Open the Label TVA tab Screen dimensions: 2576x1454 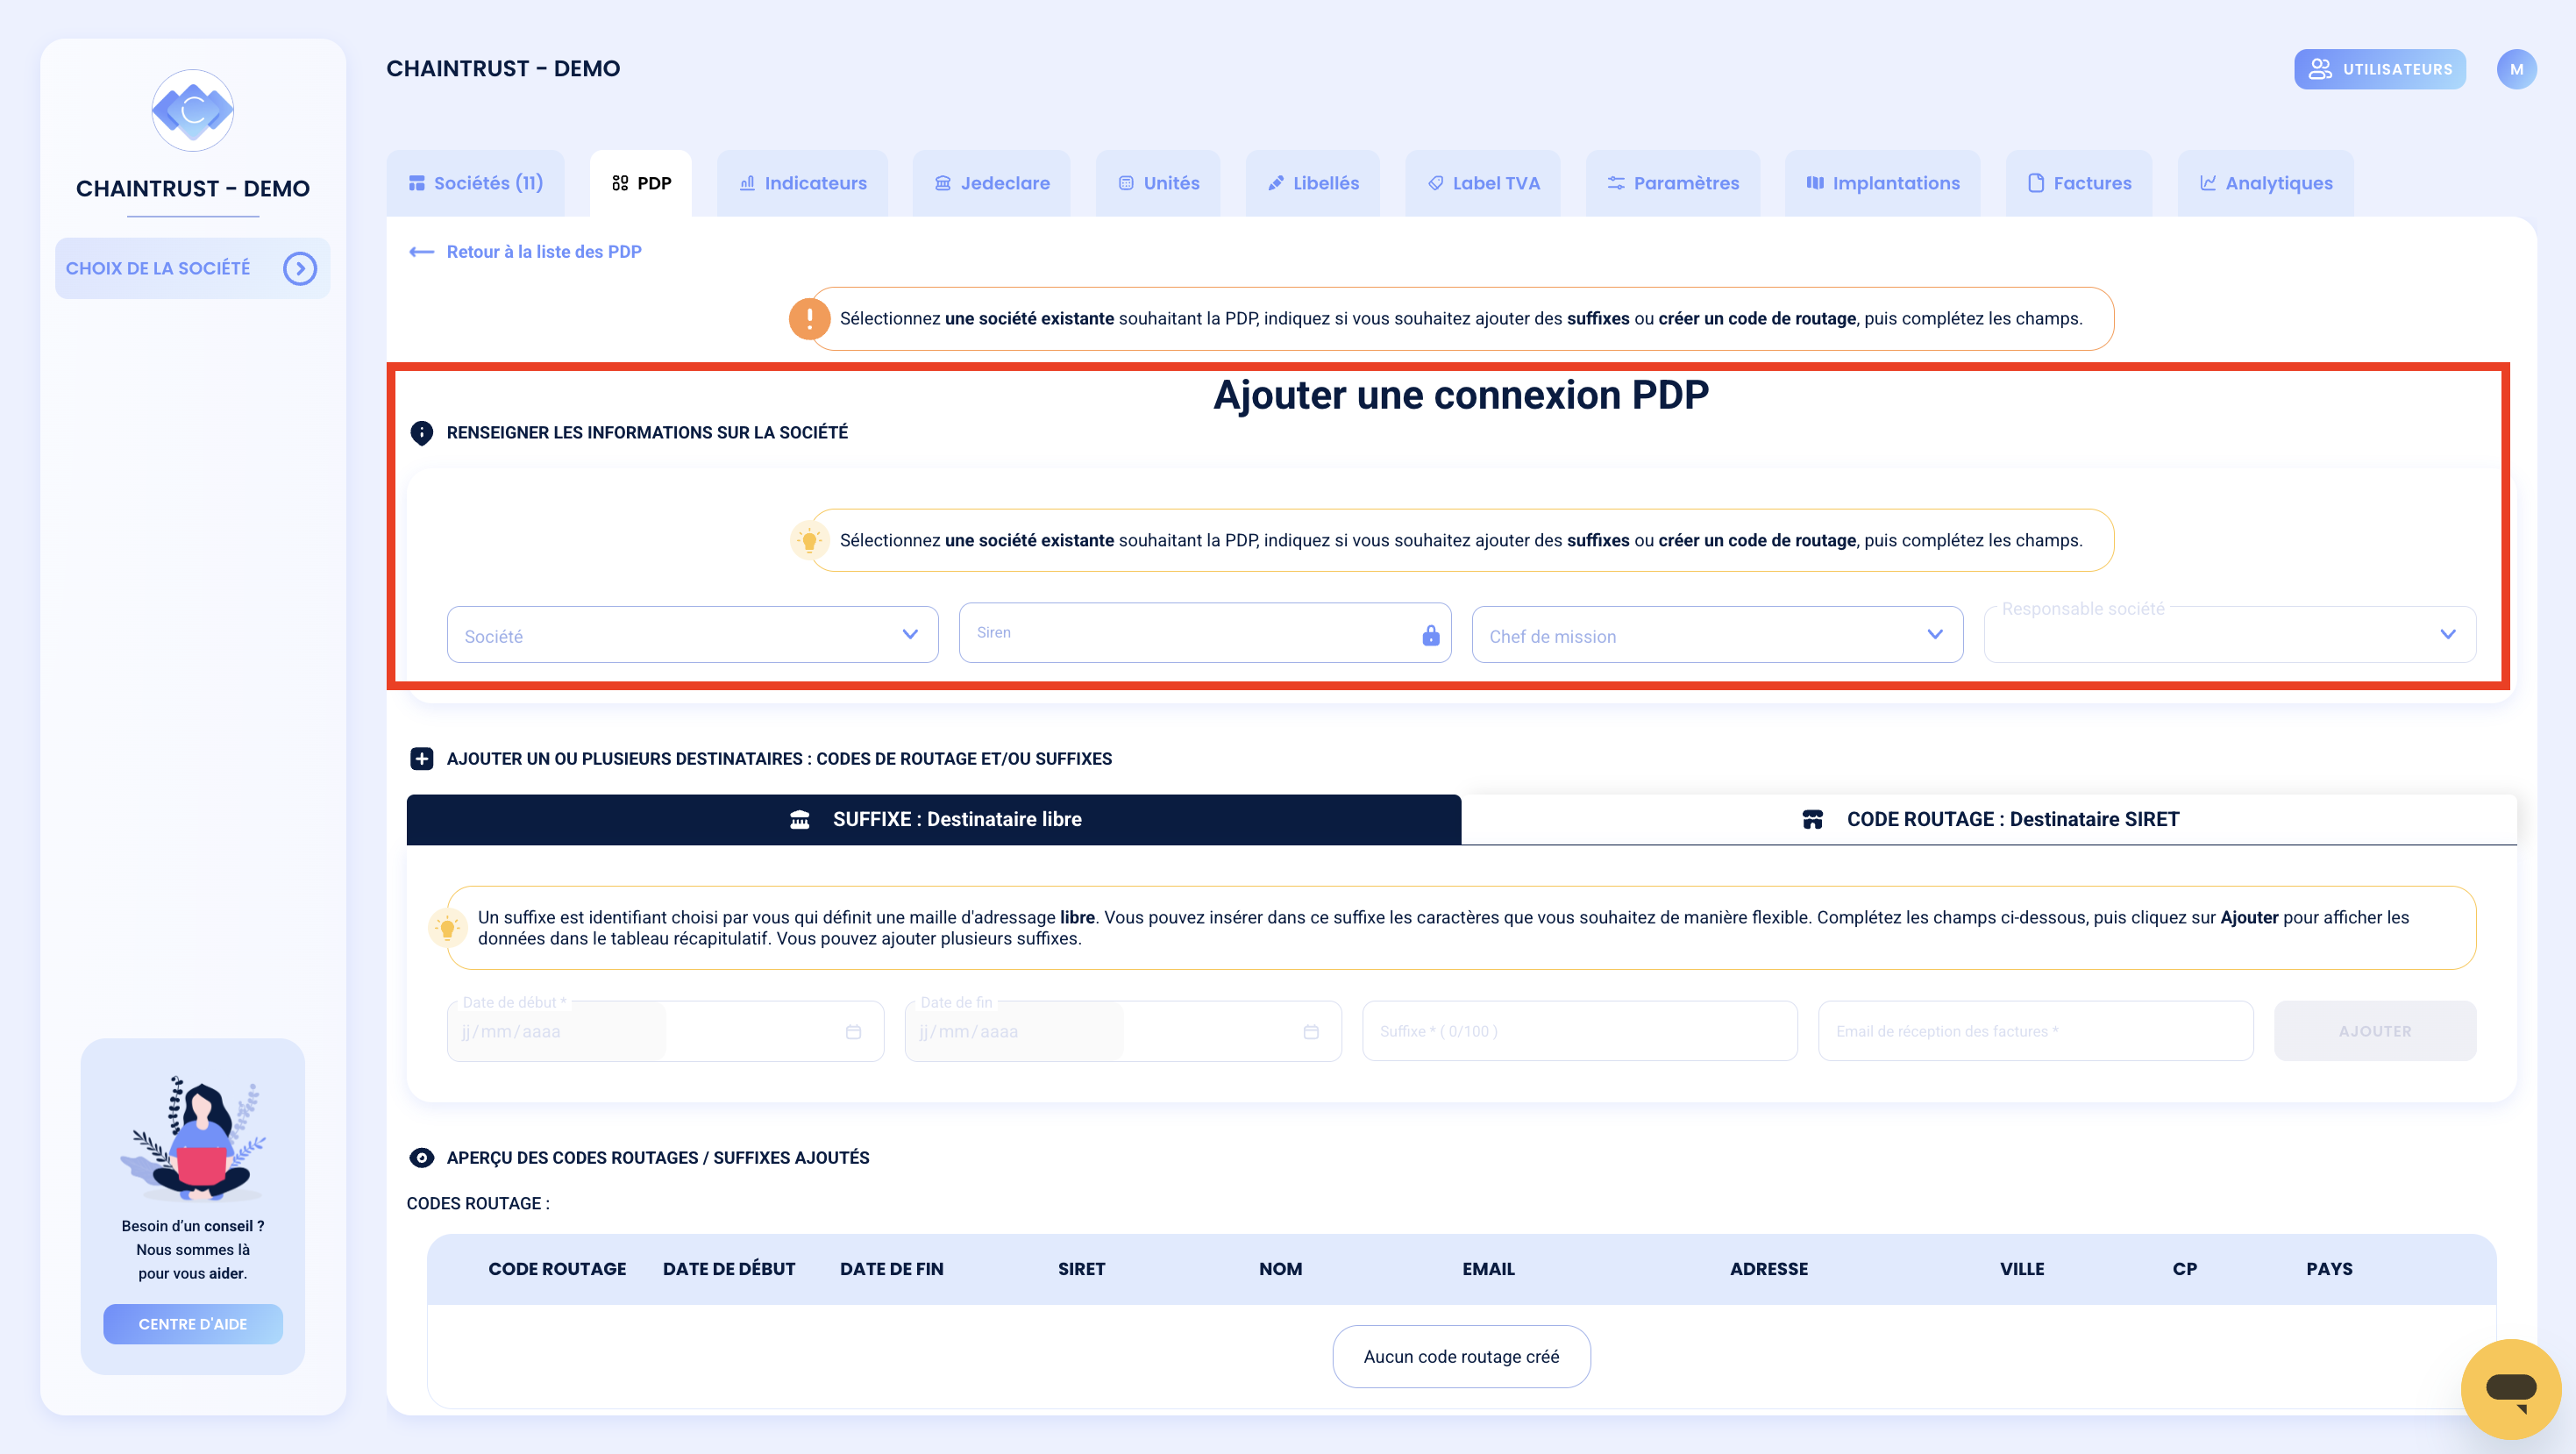coord(1483,183)
